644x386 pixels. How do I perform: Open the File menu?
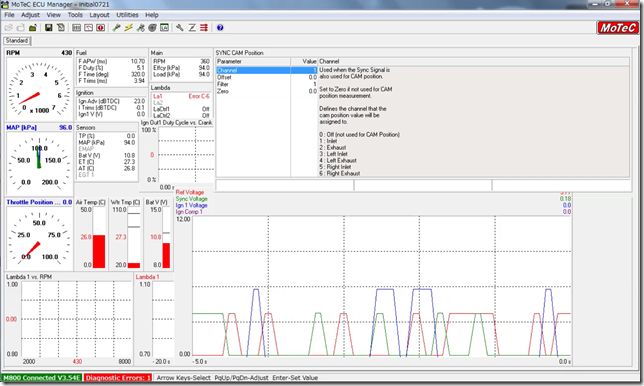click(9, 15)
